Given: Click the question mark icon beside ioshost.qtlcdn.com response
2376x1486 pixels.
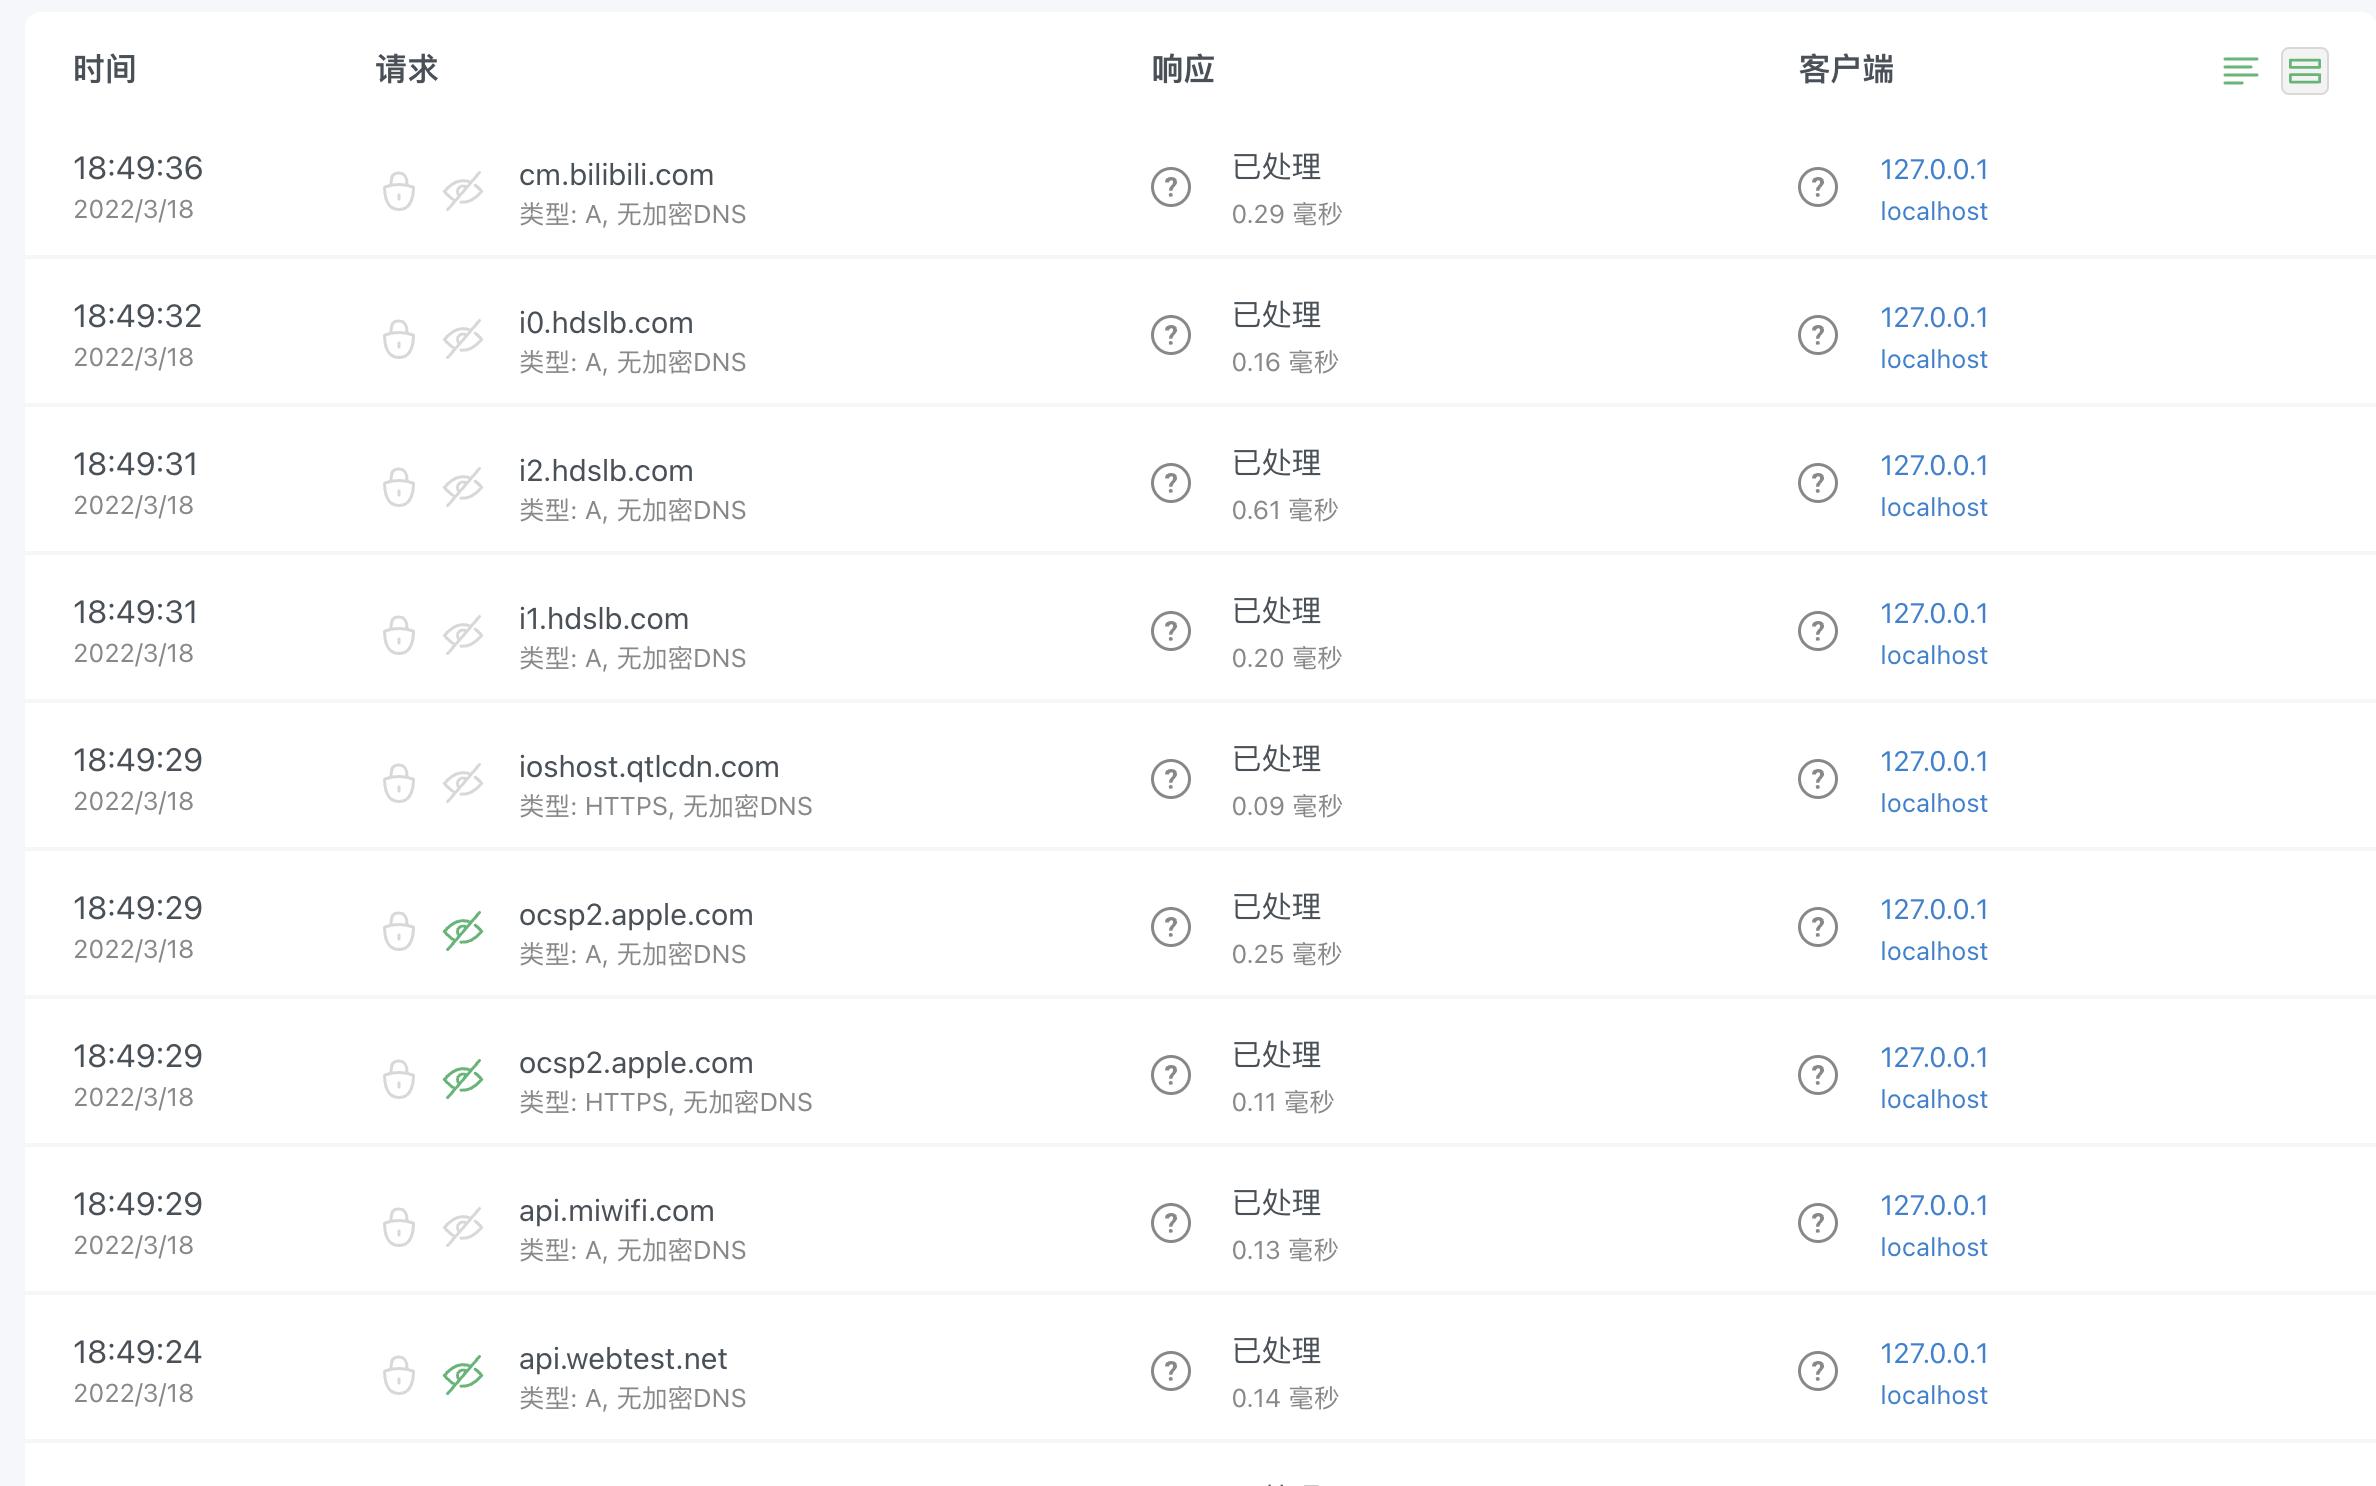Looking at the screenshot, I should [x=1170, y=780].
